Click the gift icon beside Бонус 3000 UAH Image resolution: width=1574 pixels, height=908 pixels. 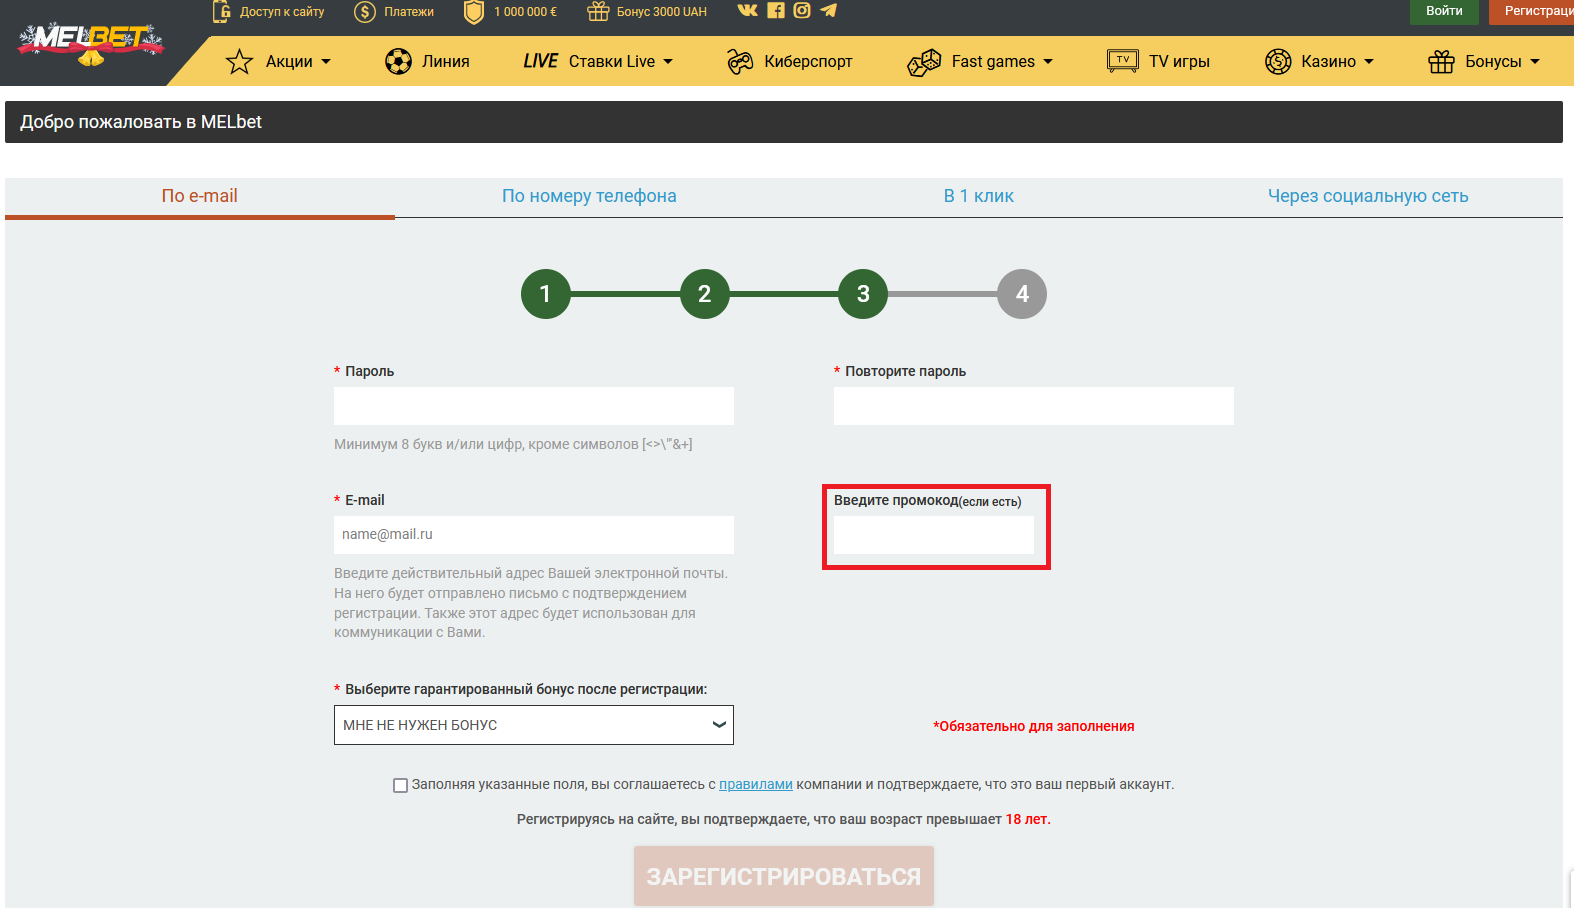pyautogui.click(x=598, y=12)
